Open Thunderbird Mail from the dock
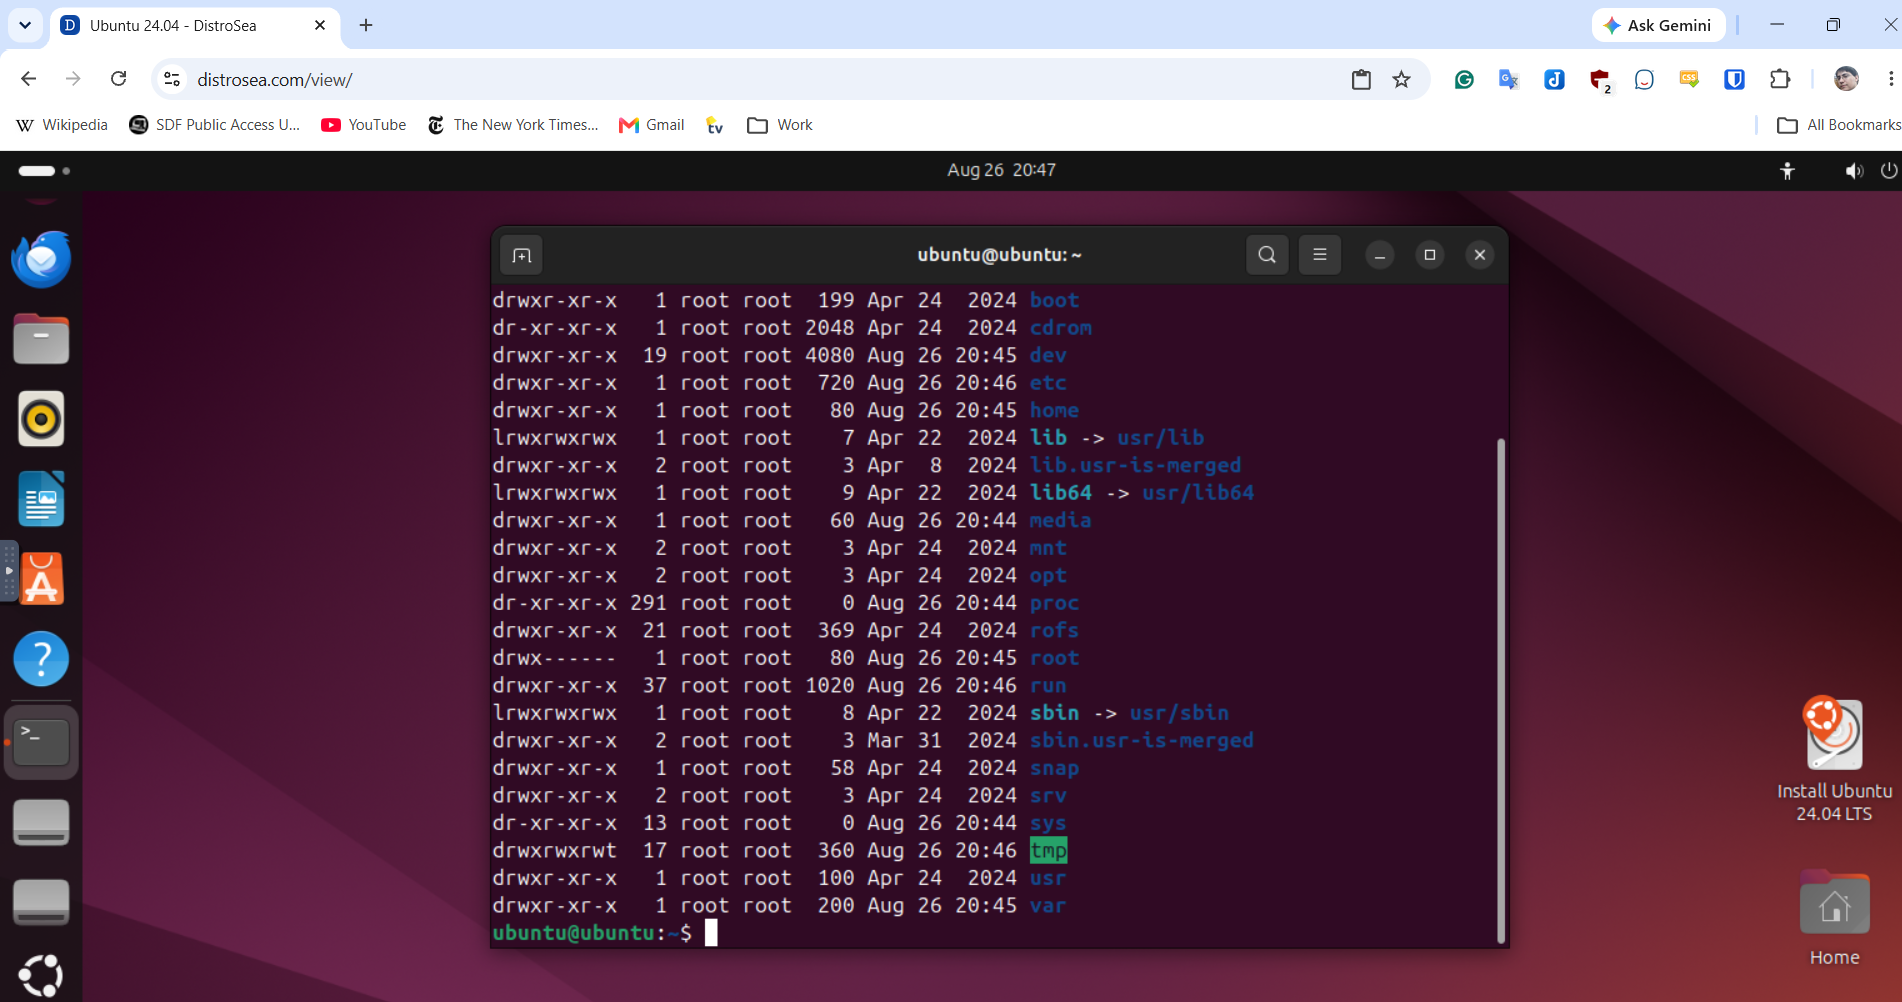Image resolution: width=1902 pixels, height=1002 pixels. point(41,259)
